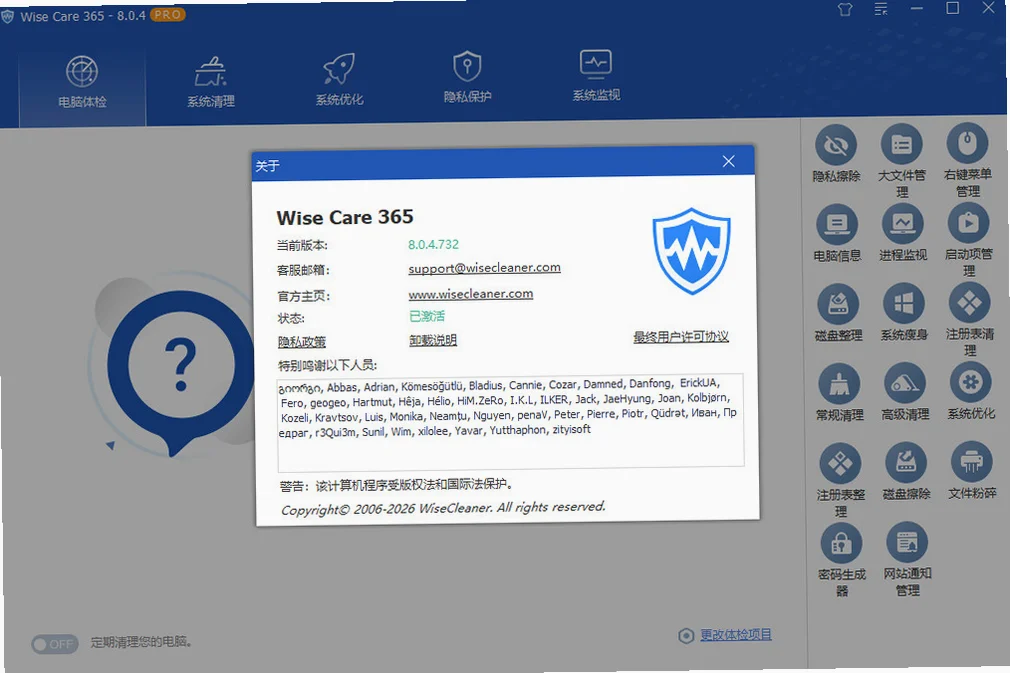The width and height of the screenshot is (1010, 673).
Task: Open the 常规清理 common cleaner tool
Action: (839, 393)
